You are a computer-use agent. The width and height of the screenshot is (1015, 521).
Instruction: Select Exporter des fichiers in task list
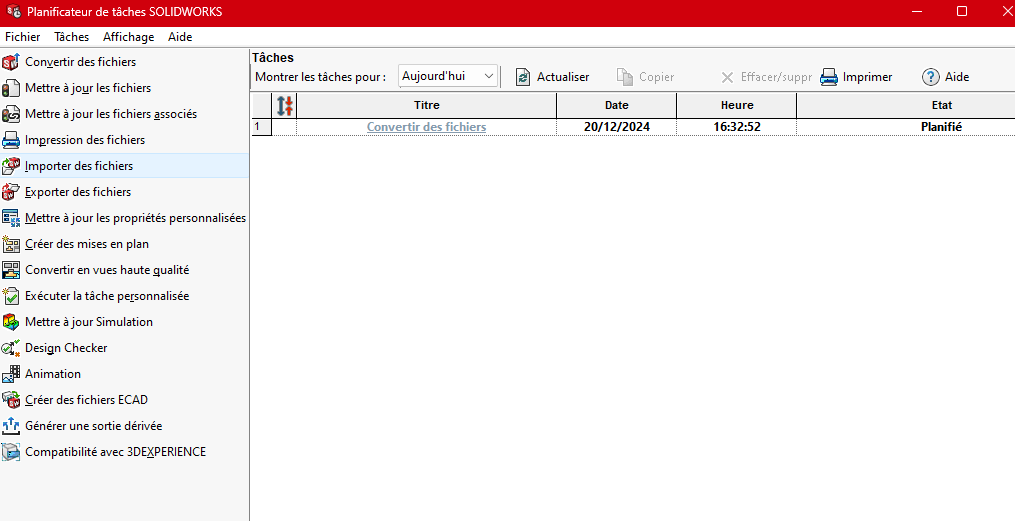coord(78,192)
